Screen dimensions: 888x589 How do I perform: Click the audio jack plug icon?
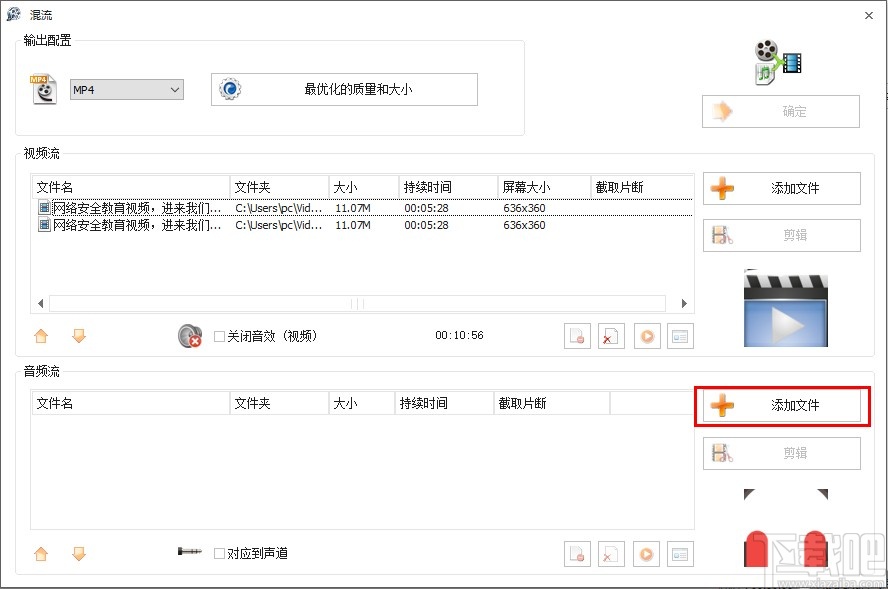(190, 551)
